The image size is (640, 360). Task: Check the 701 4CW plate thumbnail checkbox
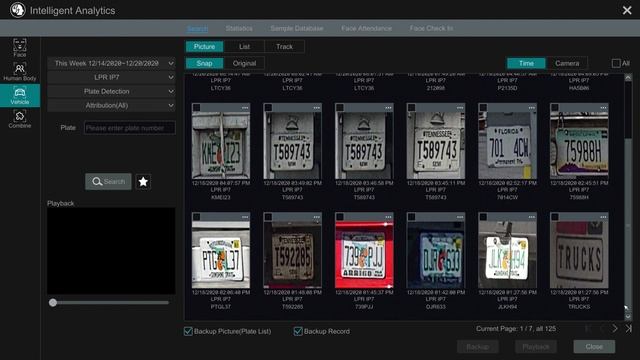483,108
